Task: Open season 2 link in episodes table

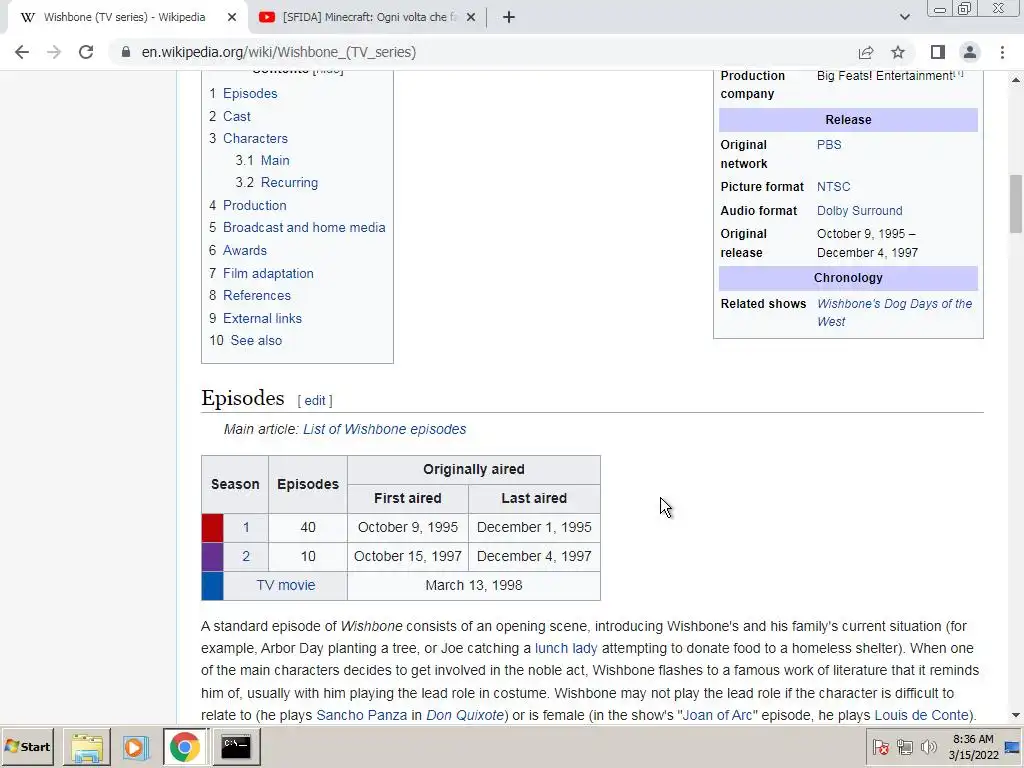Action: [246, 556]
